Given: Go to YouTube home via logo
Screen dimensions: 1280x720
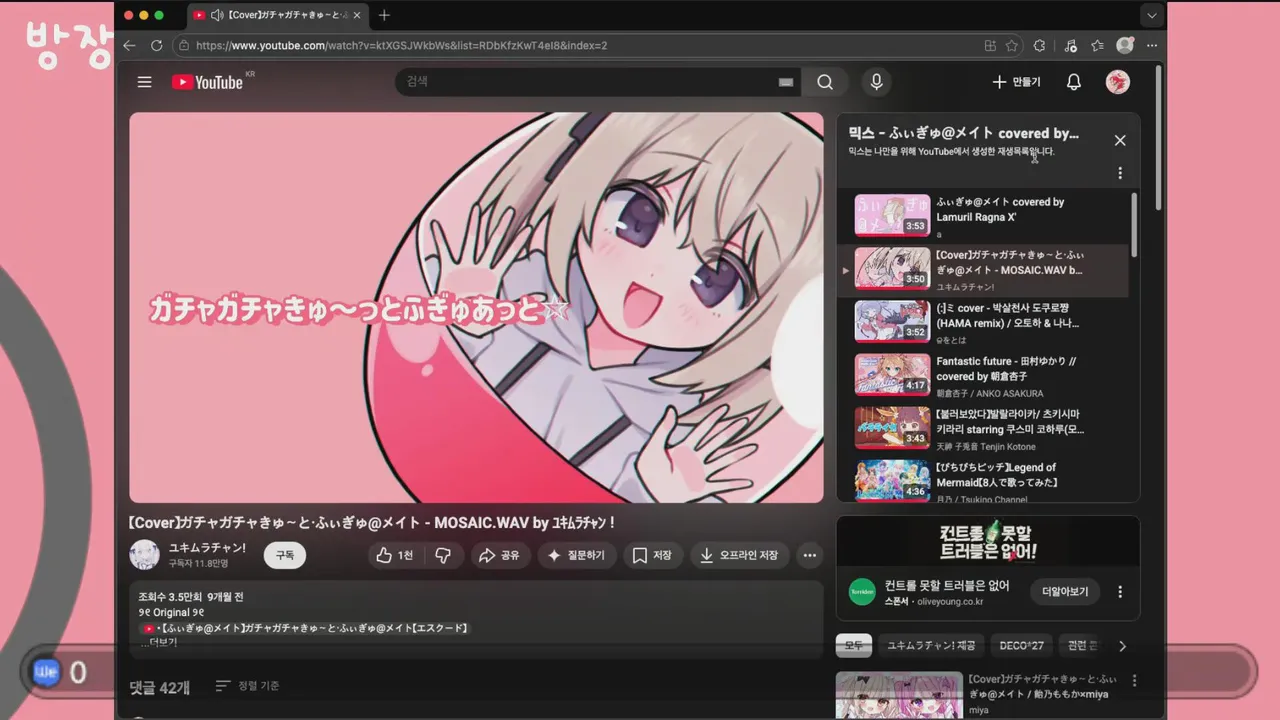Looking at the screenshot, I should pyautogui.click(x=208, y=82).
